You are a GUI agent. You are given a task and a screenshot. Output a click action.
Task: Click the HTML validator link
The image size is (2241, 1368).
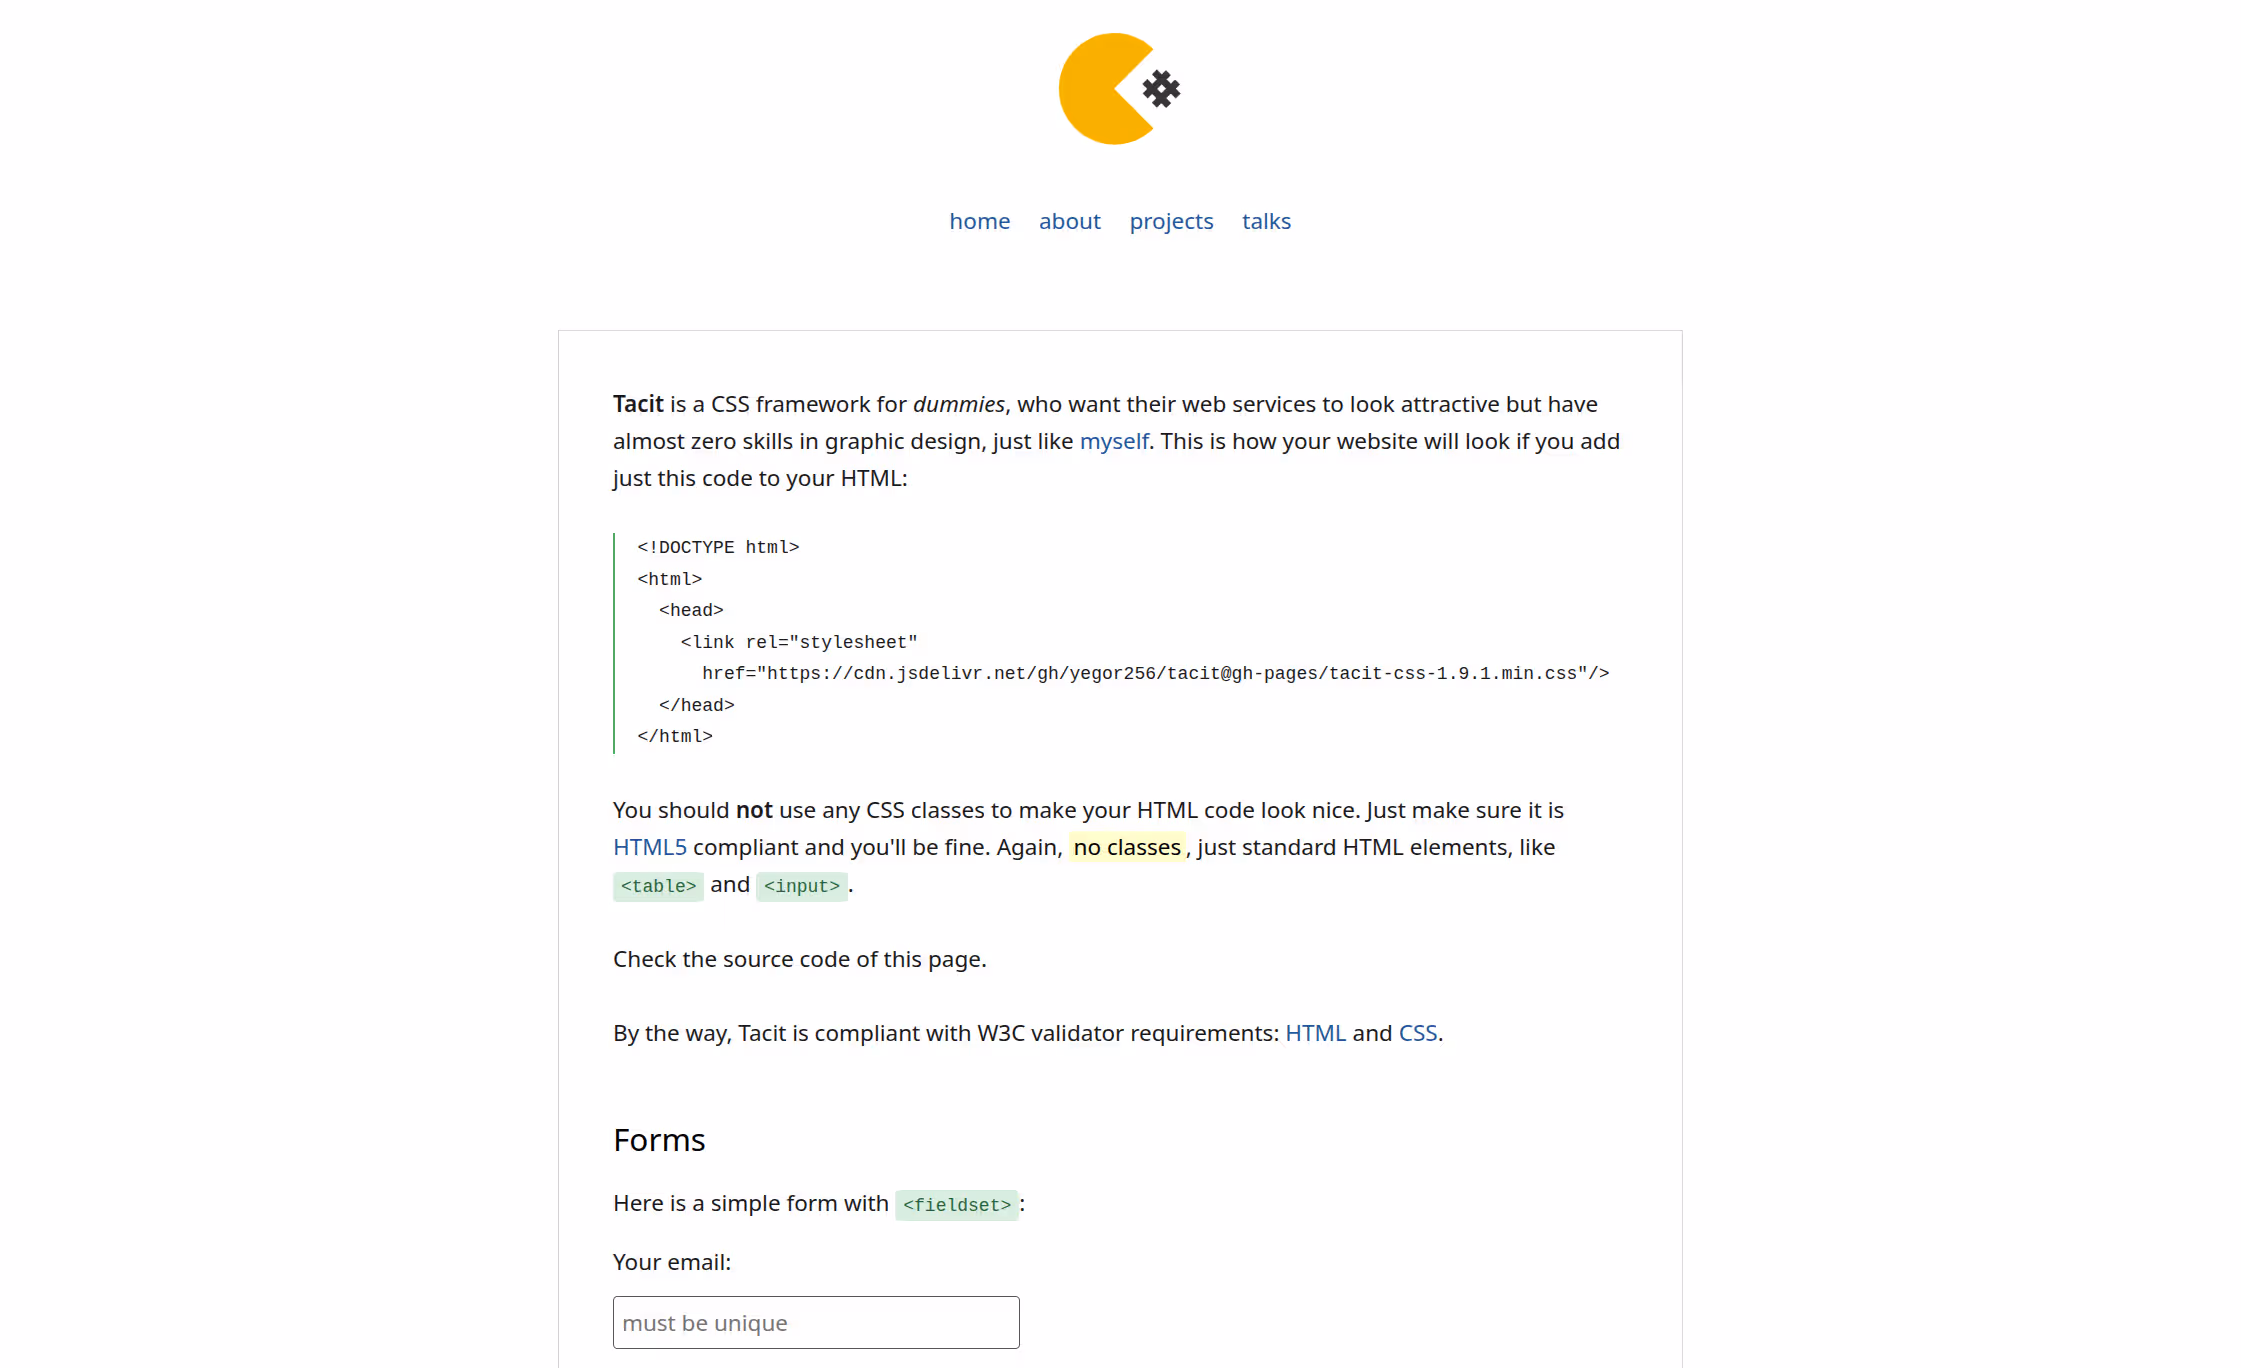pos(1315,1033)
